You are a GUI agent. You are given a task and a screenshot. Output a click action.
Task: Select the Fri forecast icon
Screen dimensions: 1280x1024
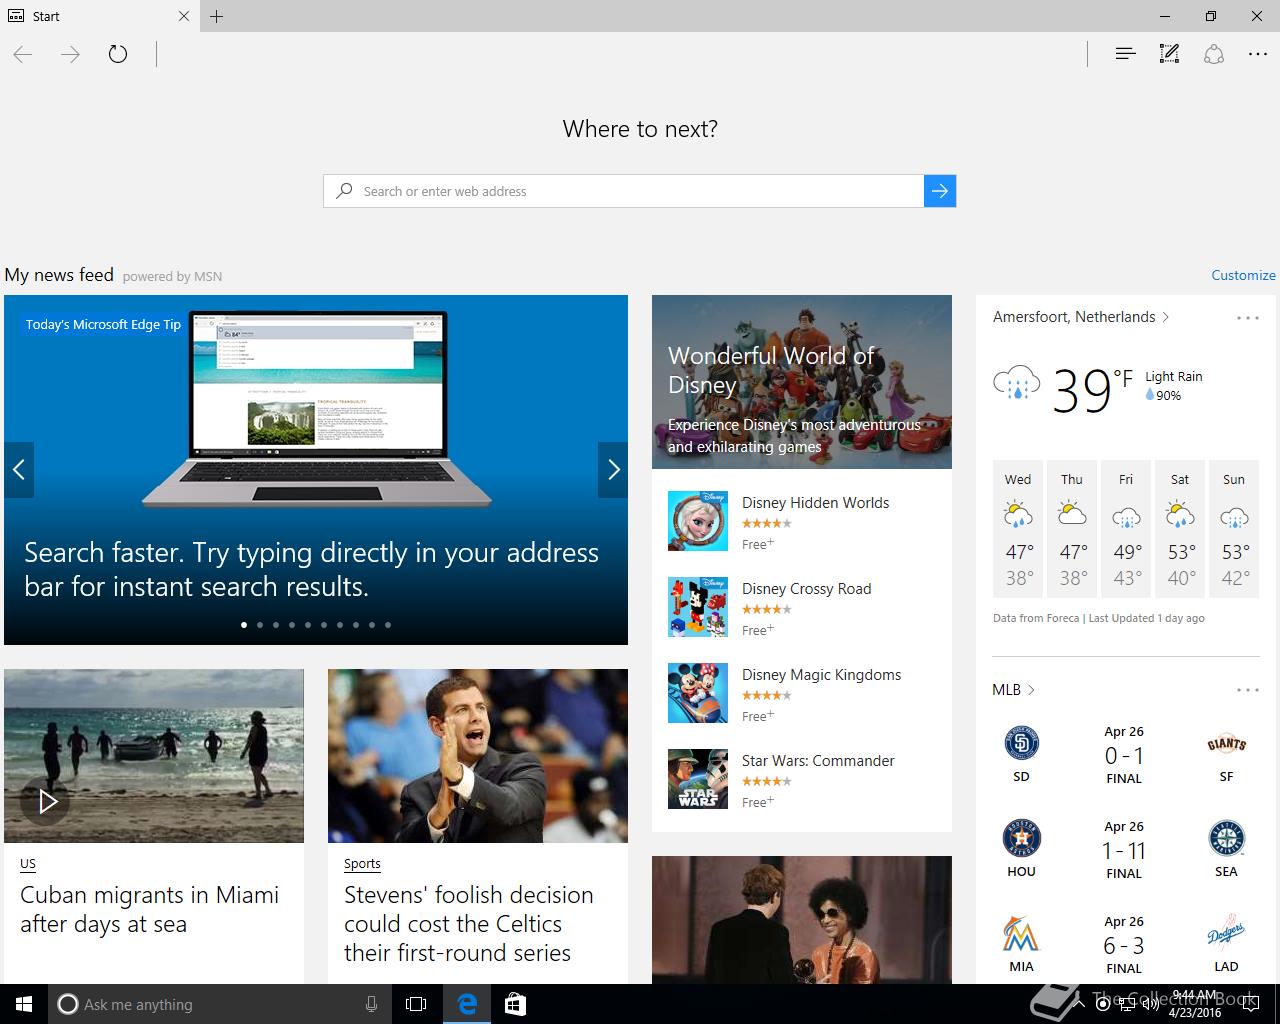pos(1126,516)
